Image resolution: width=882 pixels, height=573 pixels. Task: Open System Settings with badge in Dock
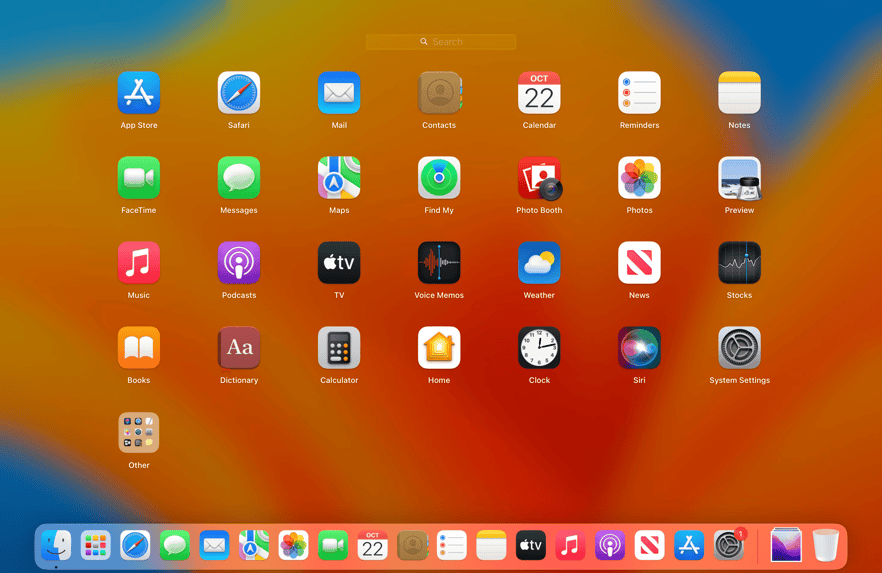728,545
